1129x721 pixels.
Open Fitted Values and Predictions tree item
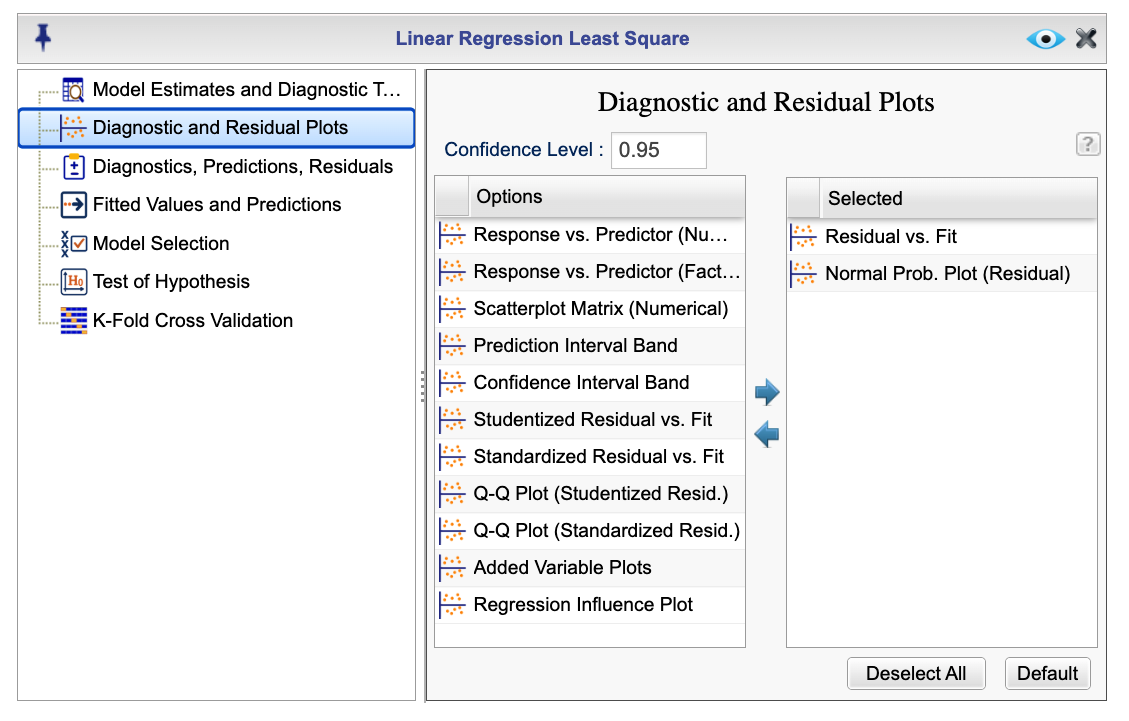(x=217, y=205)
